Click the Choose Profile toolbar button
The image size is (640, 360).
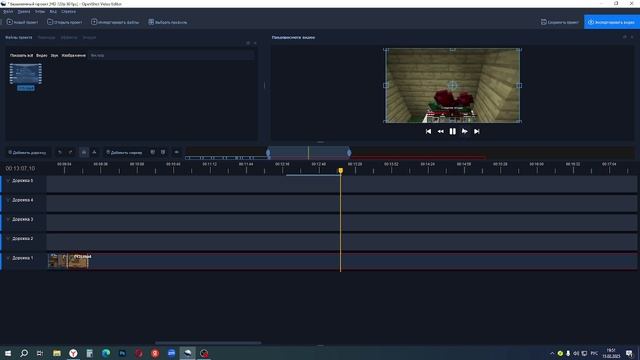coord(168,22)
